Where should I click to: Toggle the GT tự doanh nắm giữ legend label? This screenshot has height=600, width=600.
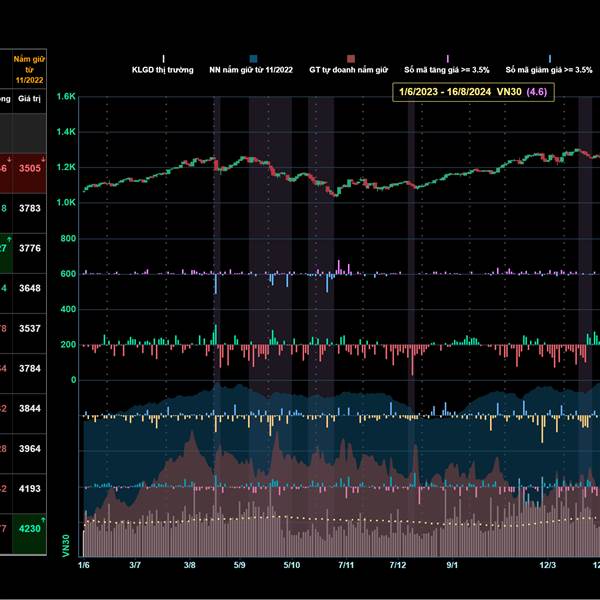click(348, 70)
